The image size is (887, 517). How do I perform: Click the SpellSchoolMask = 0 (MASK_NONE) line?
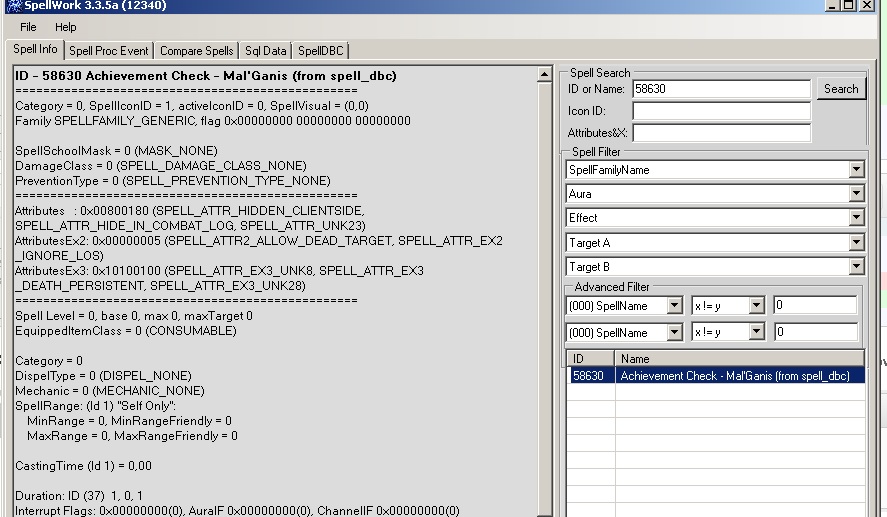point(116,151)
